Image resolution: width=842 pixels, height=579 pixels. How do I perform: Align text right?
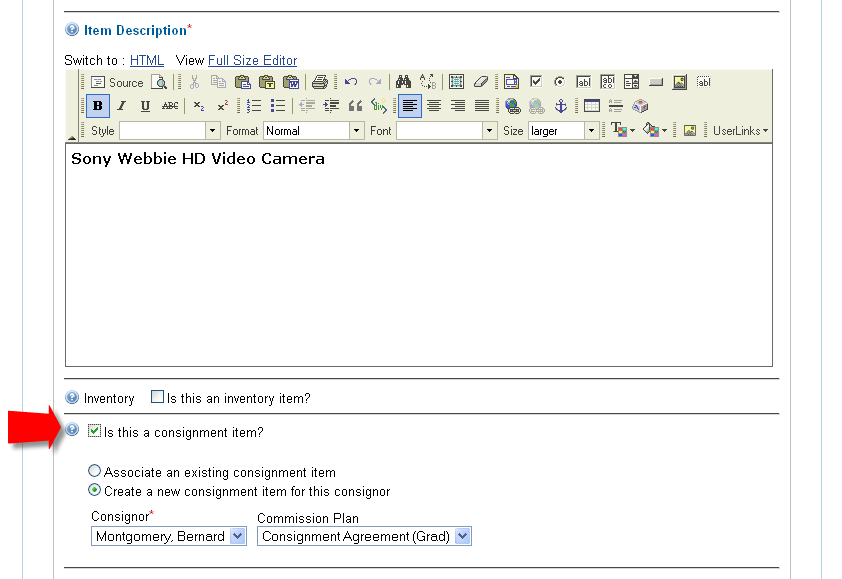click(458, 106)
